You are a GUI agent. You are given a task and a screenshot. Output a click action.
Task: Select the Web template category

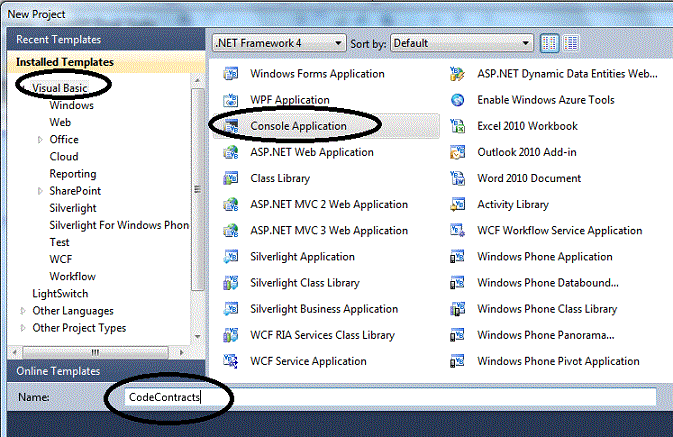click(60, 122)
